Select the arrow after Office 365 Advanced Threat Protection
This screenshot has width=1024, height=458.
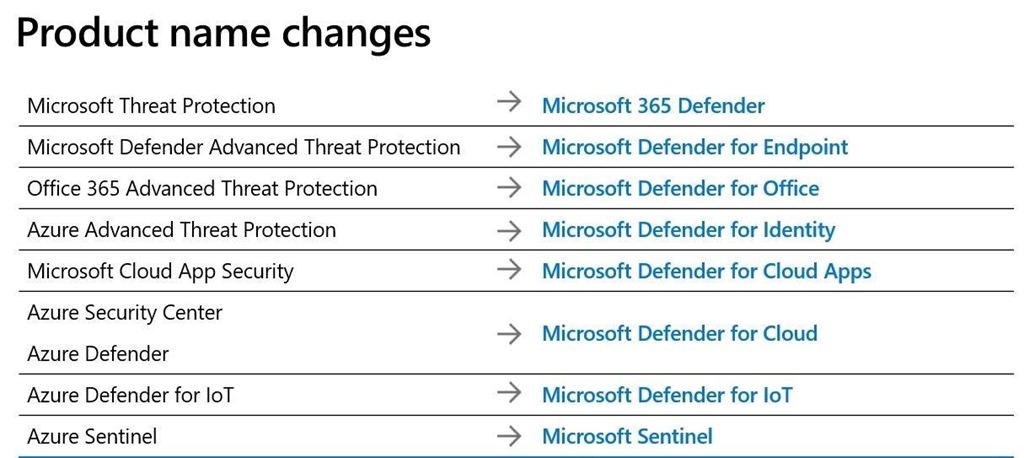point(509,188)
